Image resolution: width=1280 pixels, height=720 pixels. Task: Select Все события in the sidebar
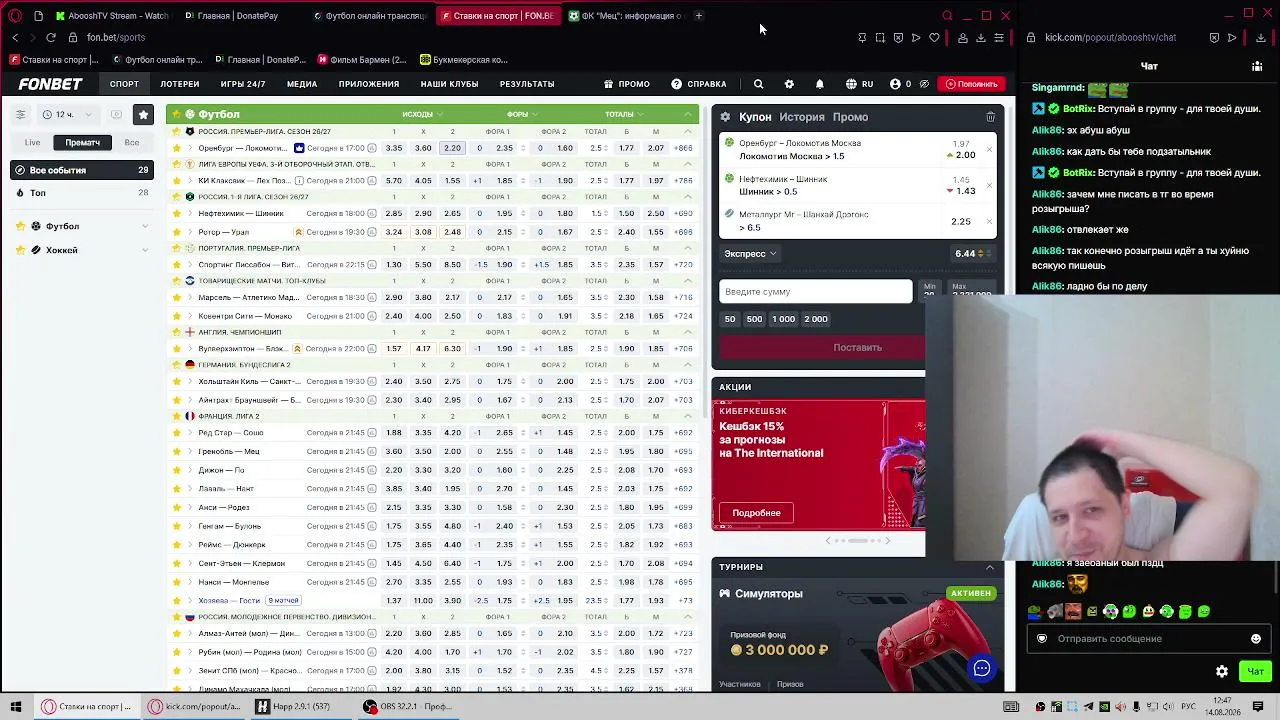(x=83, y=170)
